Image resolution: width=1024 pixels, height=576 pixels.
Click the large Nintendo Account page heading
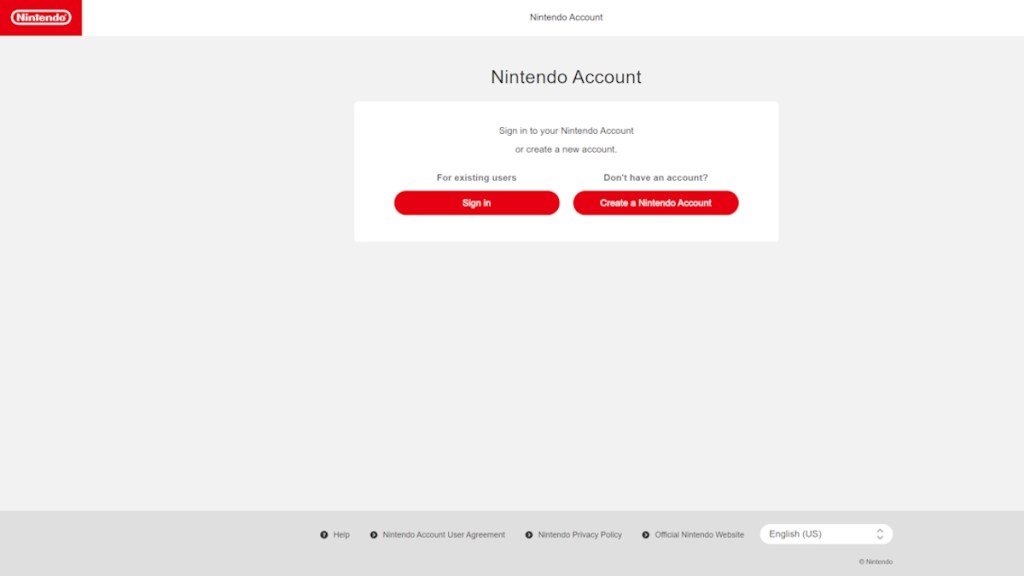[x=566, y=77]
